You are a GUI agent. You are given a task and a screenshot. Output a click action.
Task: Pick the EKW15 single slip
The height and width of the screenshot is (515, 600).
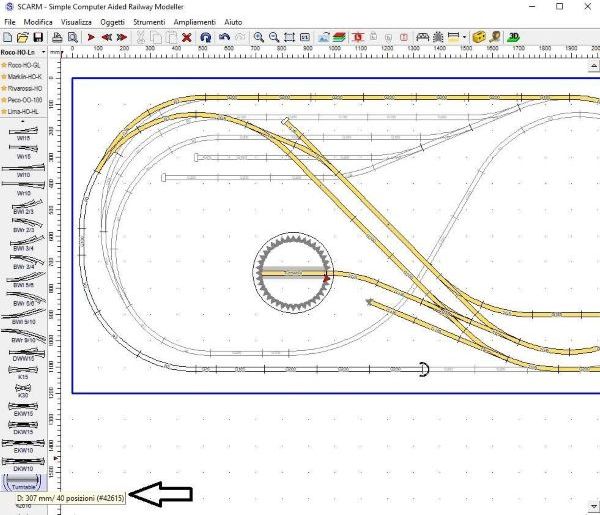pyautogui.click(x=23, y=409)
